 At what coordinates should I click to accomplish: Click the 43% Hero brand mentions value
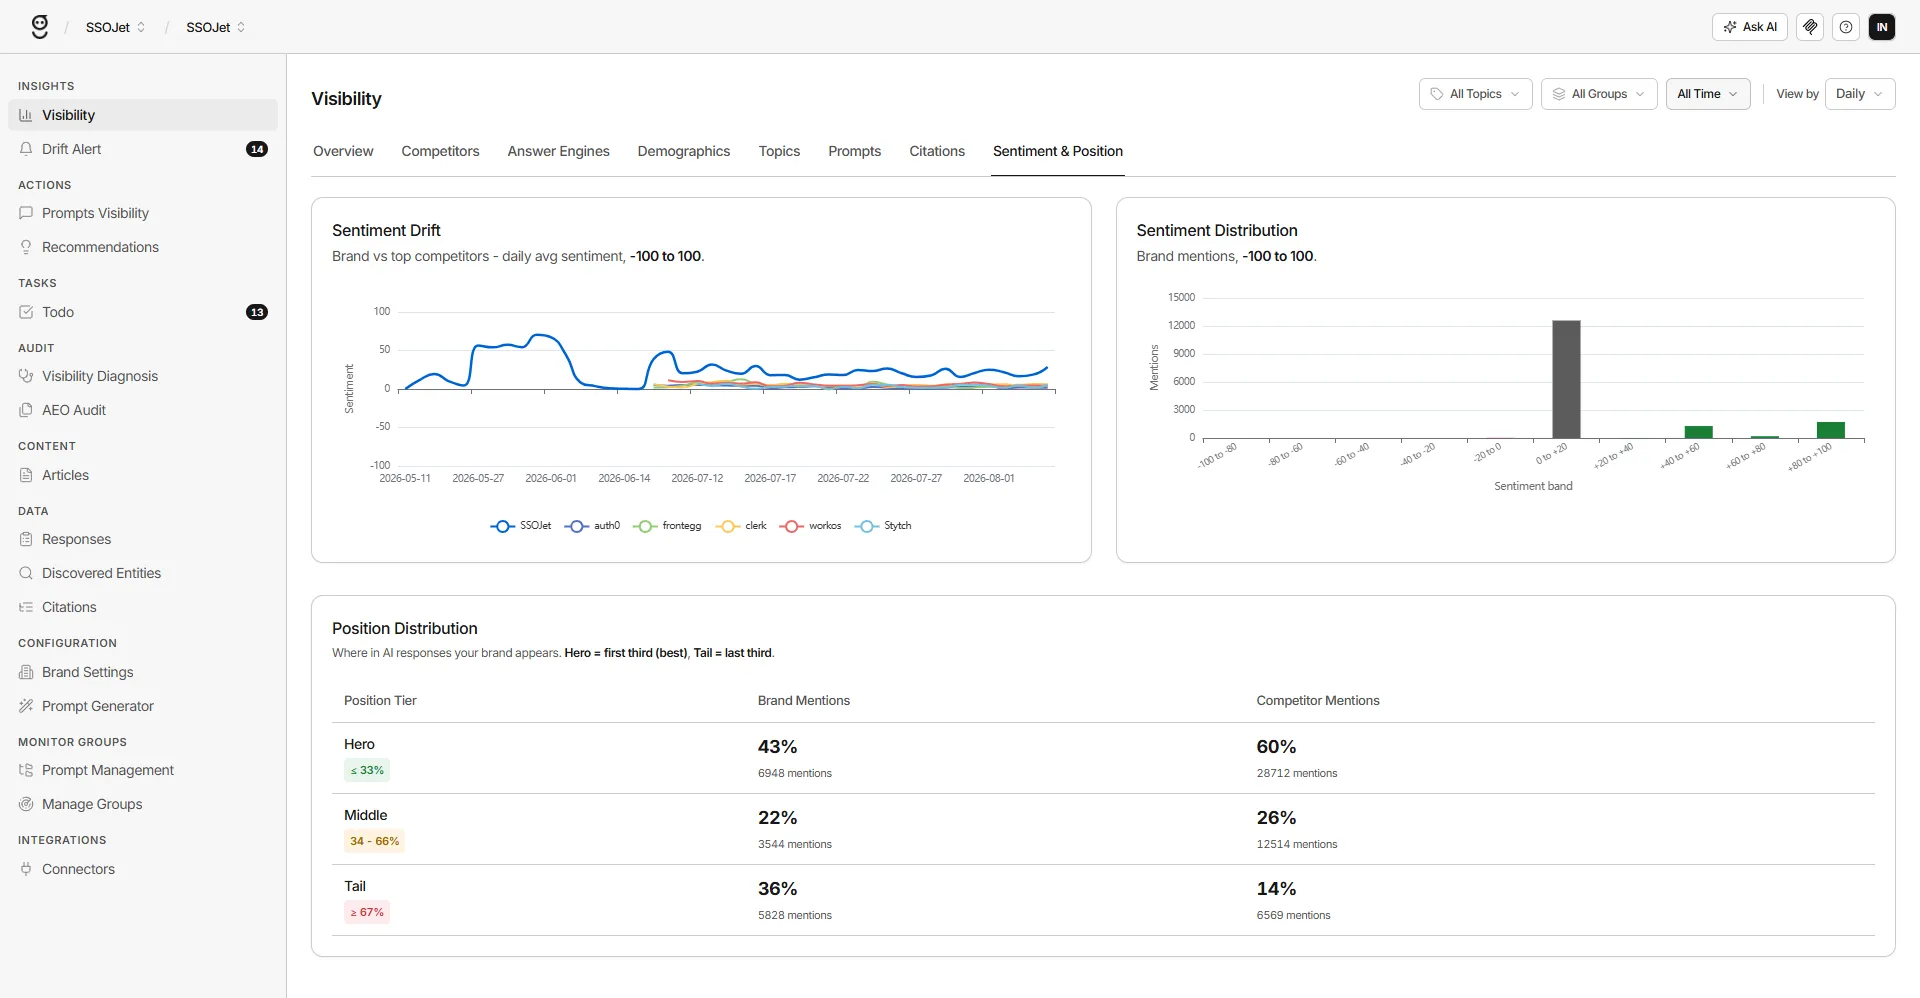click(777, 747)
